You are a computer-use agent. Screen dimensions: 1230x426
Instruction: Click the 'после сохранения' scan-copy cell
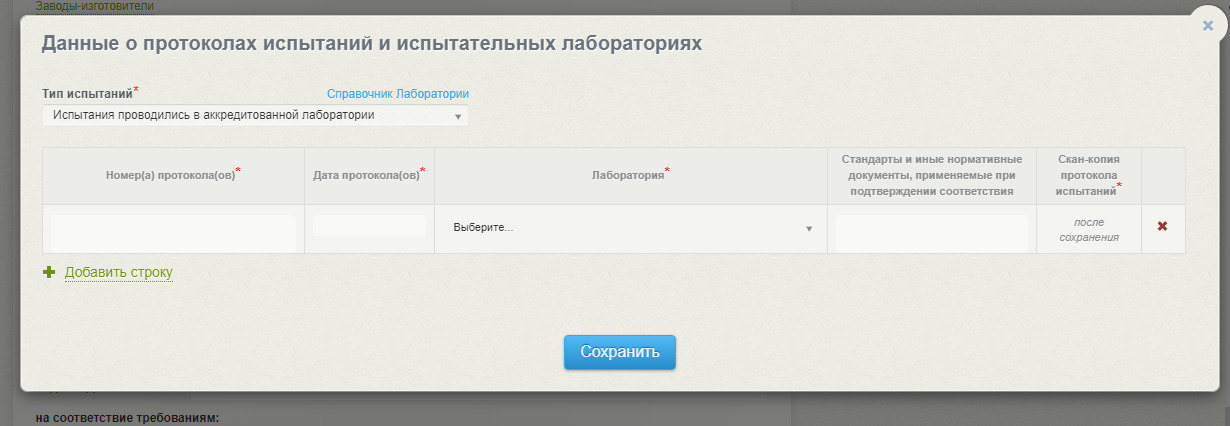pos(1088,229)
